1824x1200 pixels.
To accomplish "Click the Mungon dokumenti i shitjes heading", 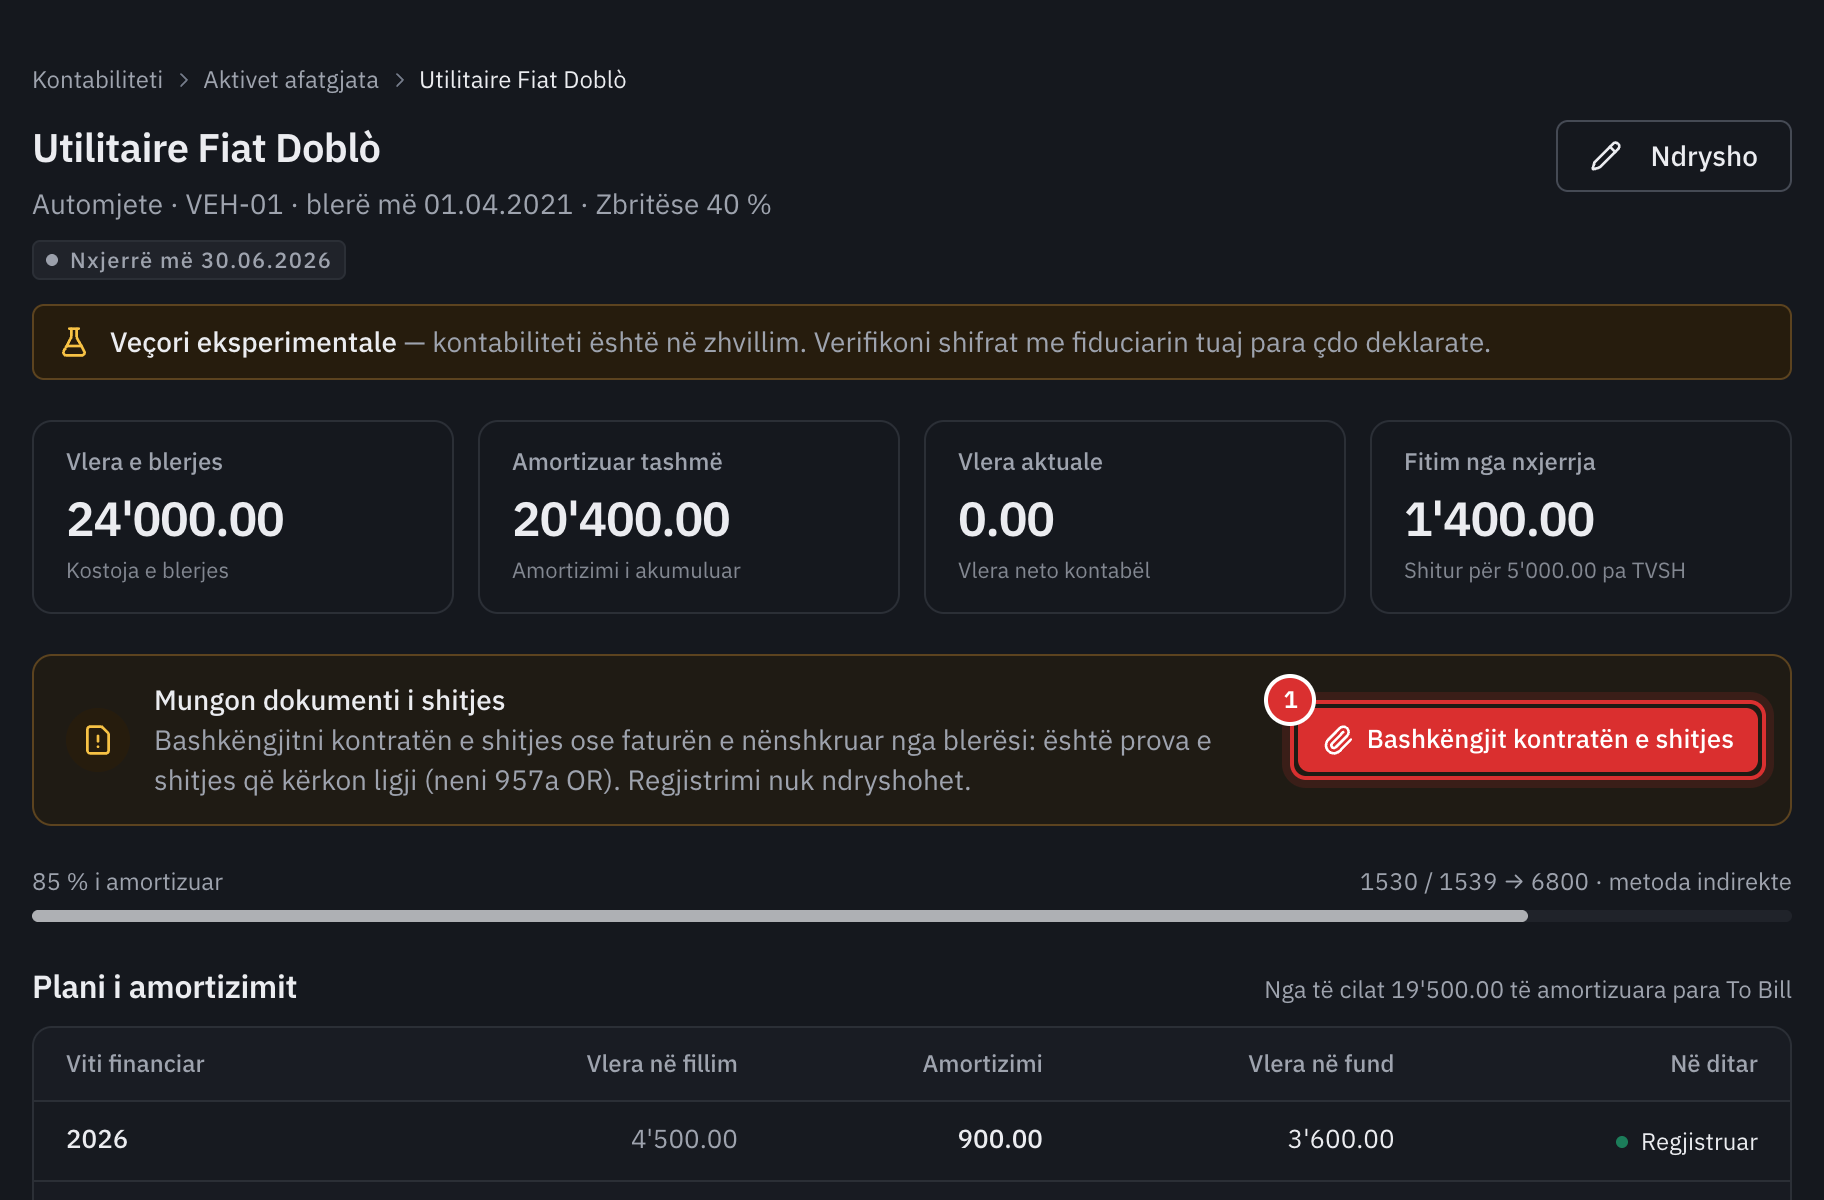I will (x=330, y=700).
